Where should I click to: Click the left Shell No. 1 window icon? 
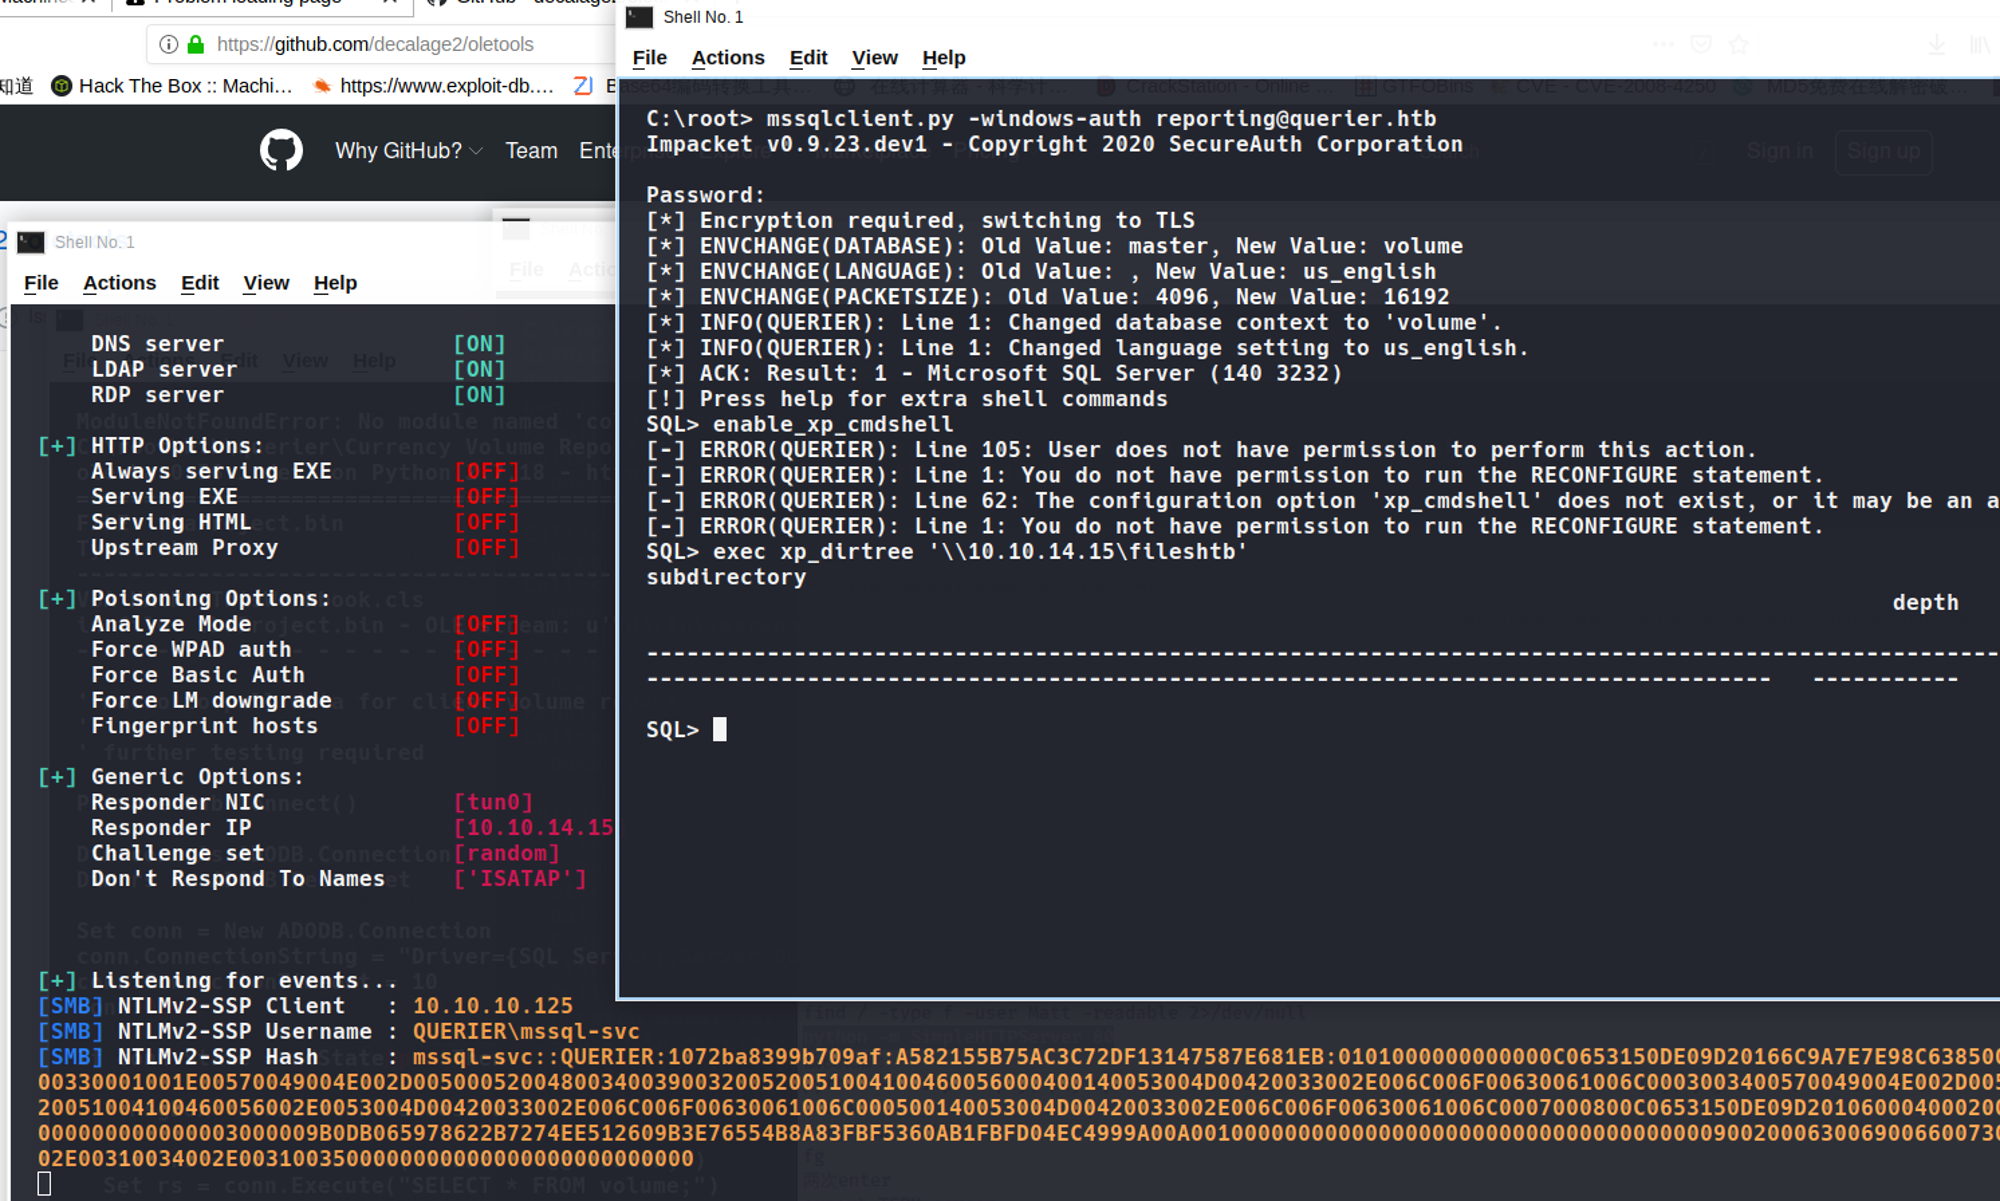[x=31, y=242]
